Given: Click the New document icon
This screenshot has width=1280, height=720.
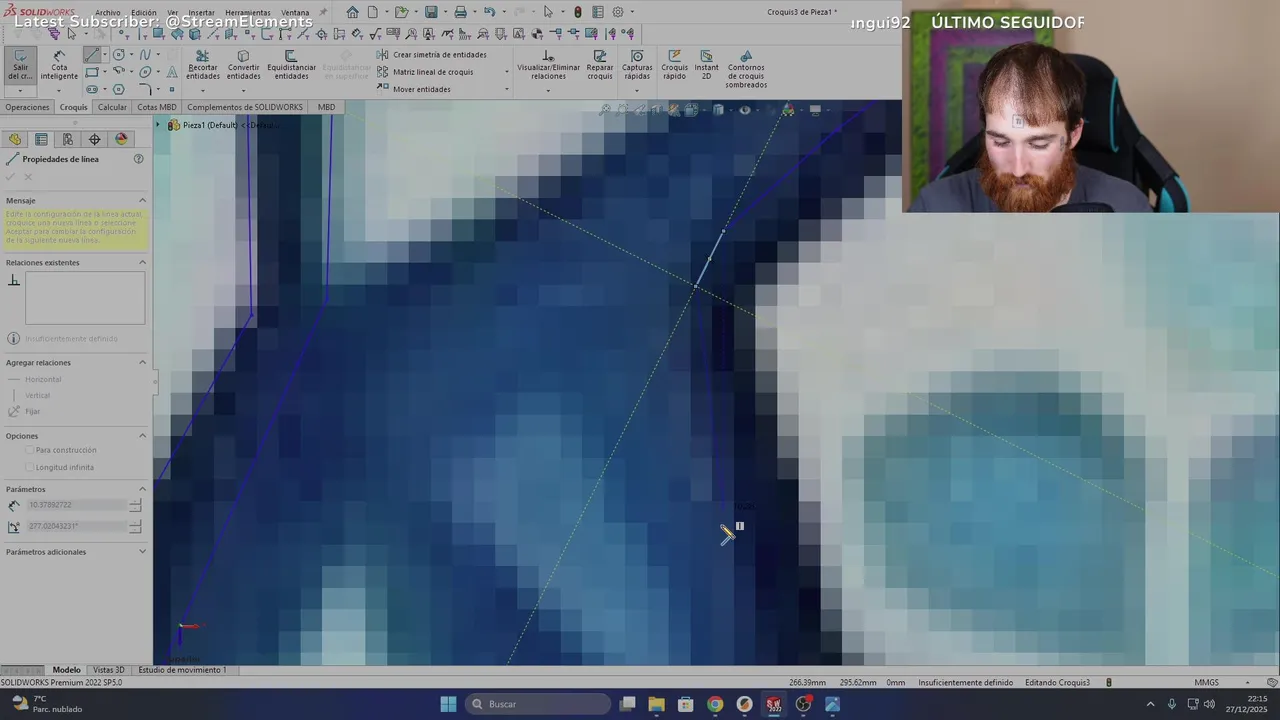Looking at the screenshot, I should point(372,12).
